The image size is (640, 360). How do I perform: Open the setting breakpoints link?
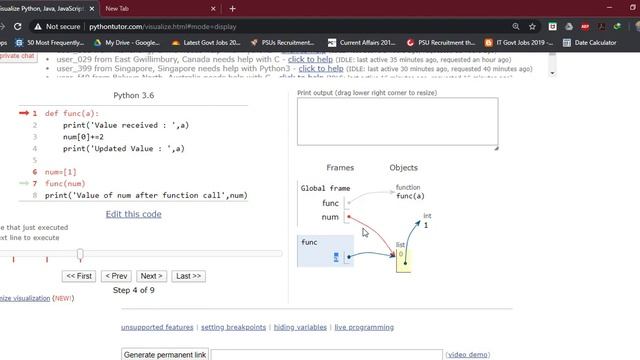[233, 327]
